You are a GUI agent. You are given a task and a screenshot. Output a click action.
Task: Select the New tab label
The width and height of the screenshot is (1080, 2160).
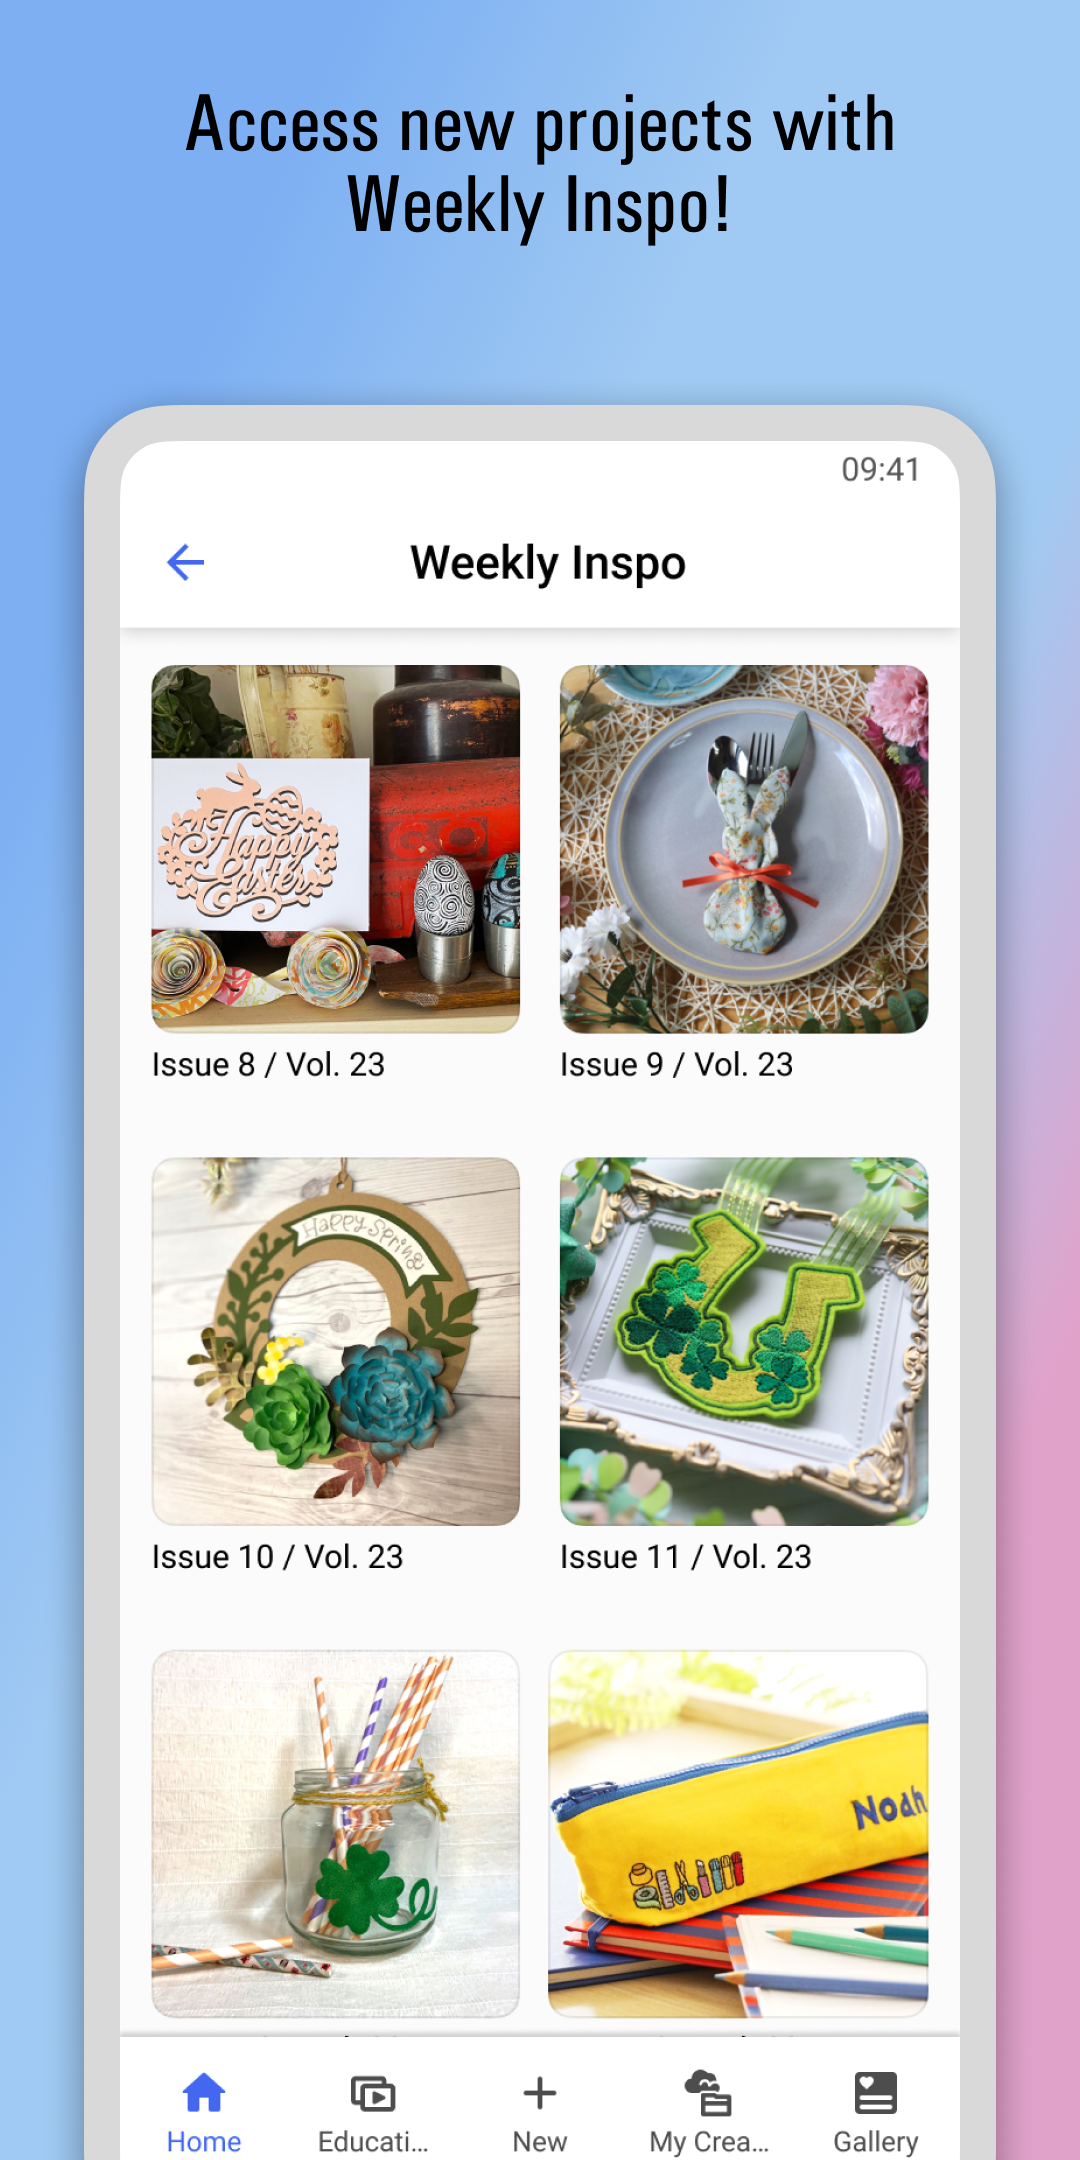click(540, 2142)
